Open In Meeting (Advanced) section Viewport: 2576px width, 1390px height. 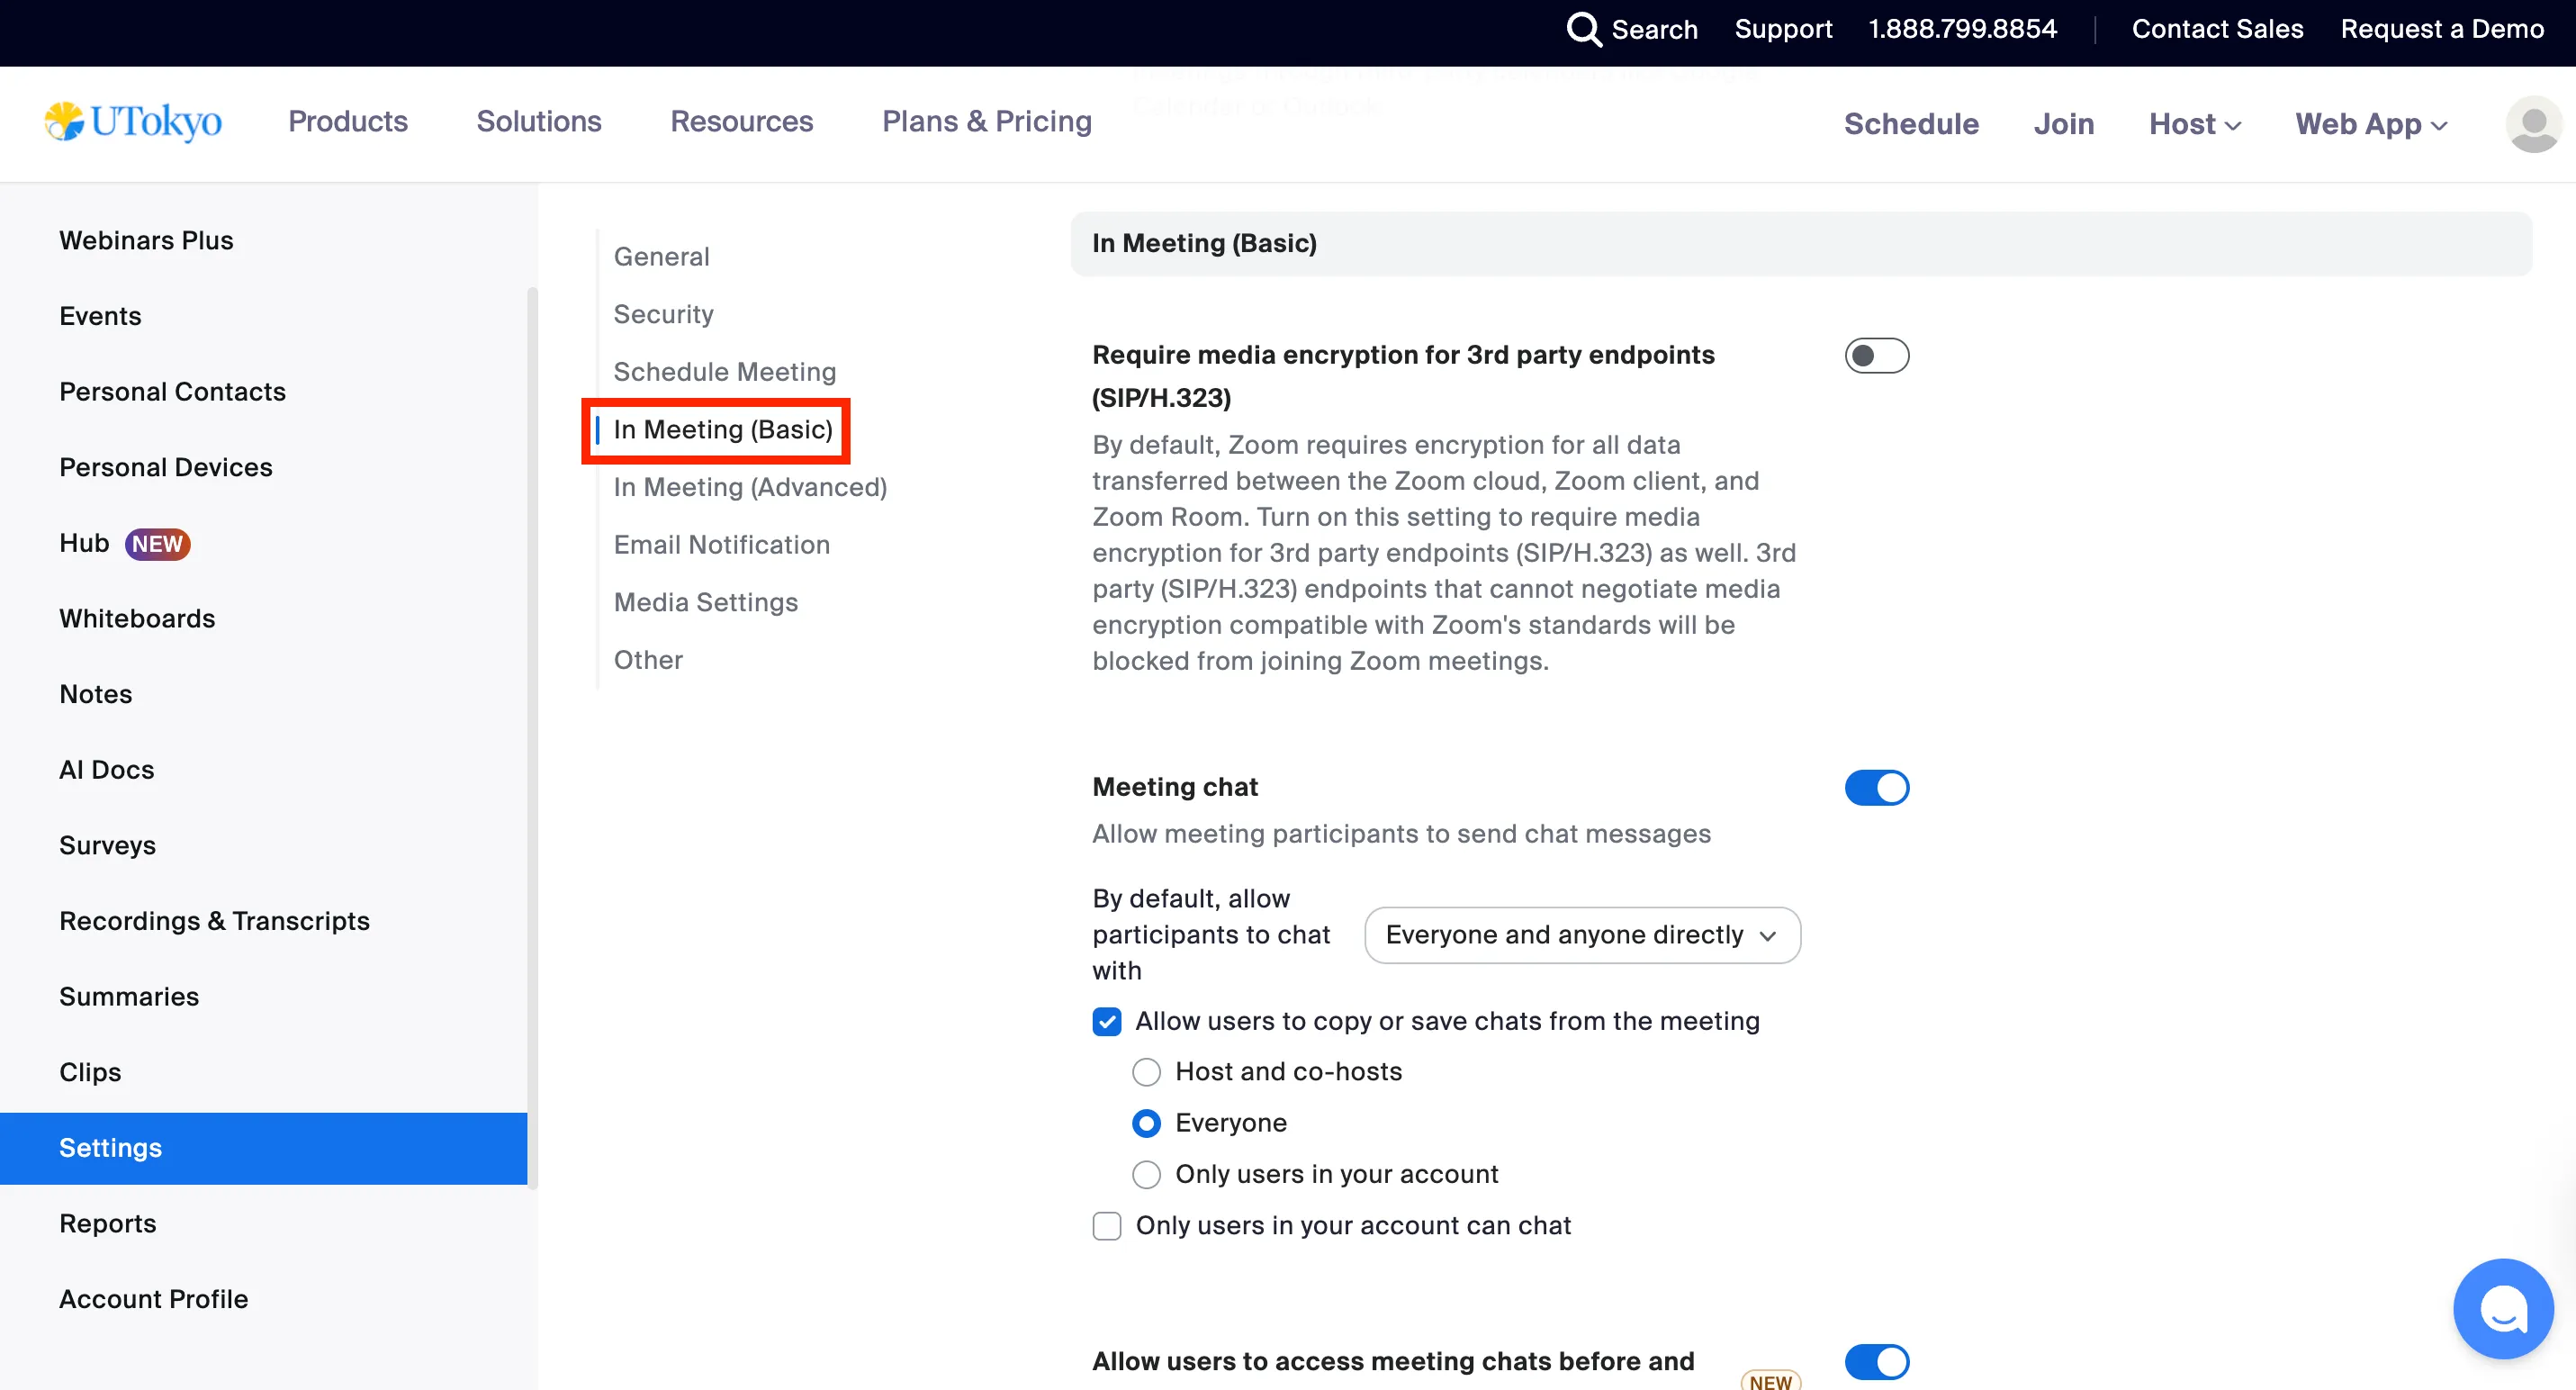tap(750, 487)
